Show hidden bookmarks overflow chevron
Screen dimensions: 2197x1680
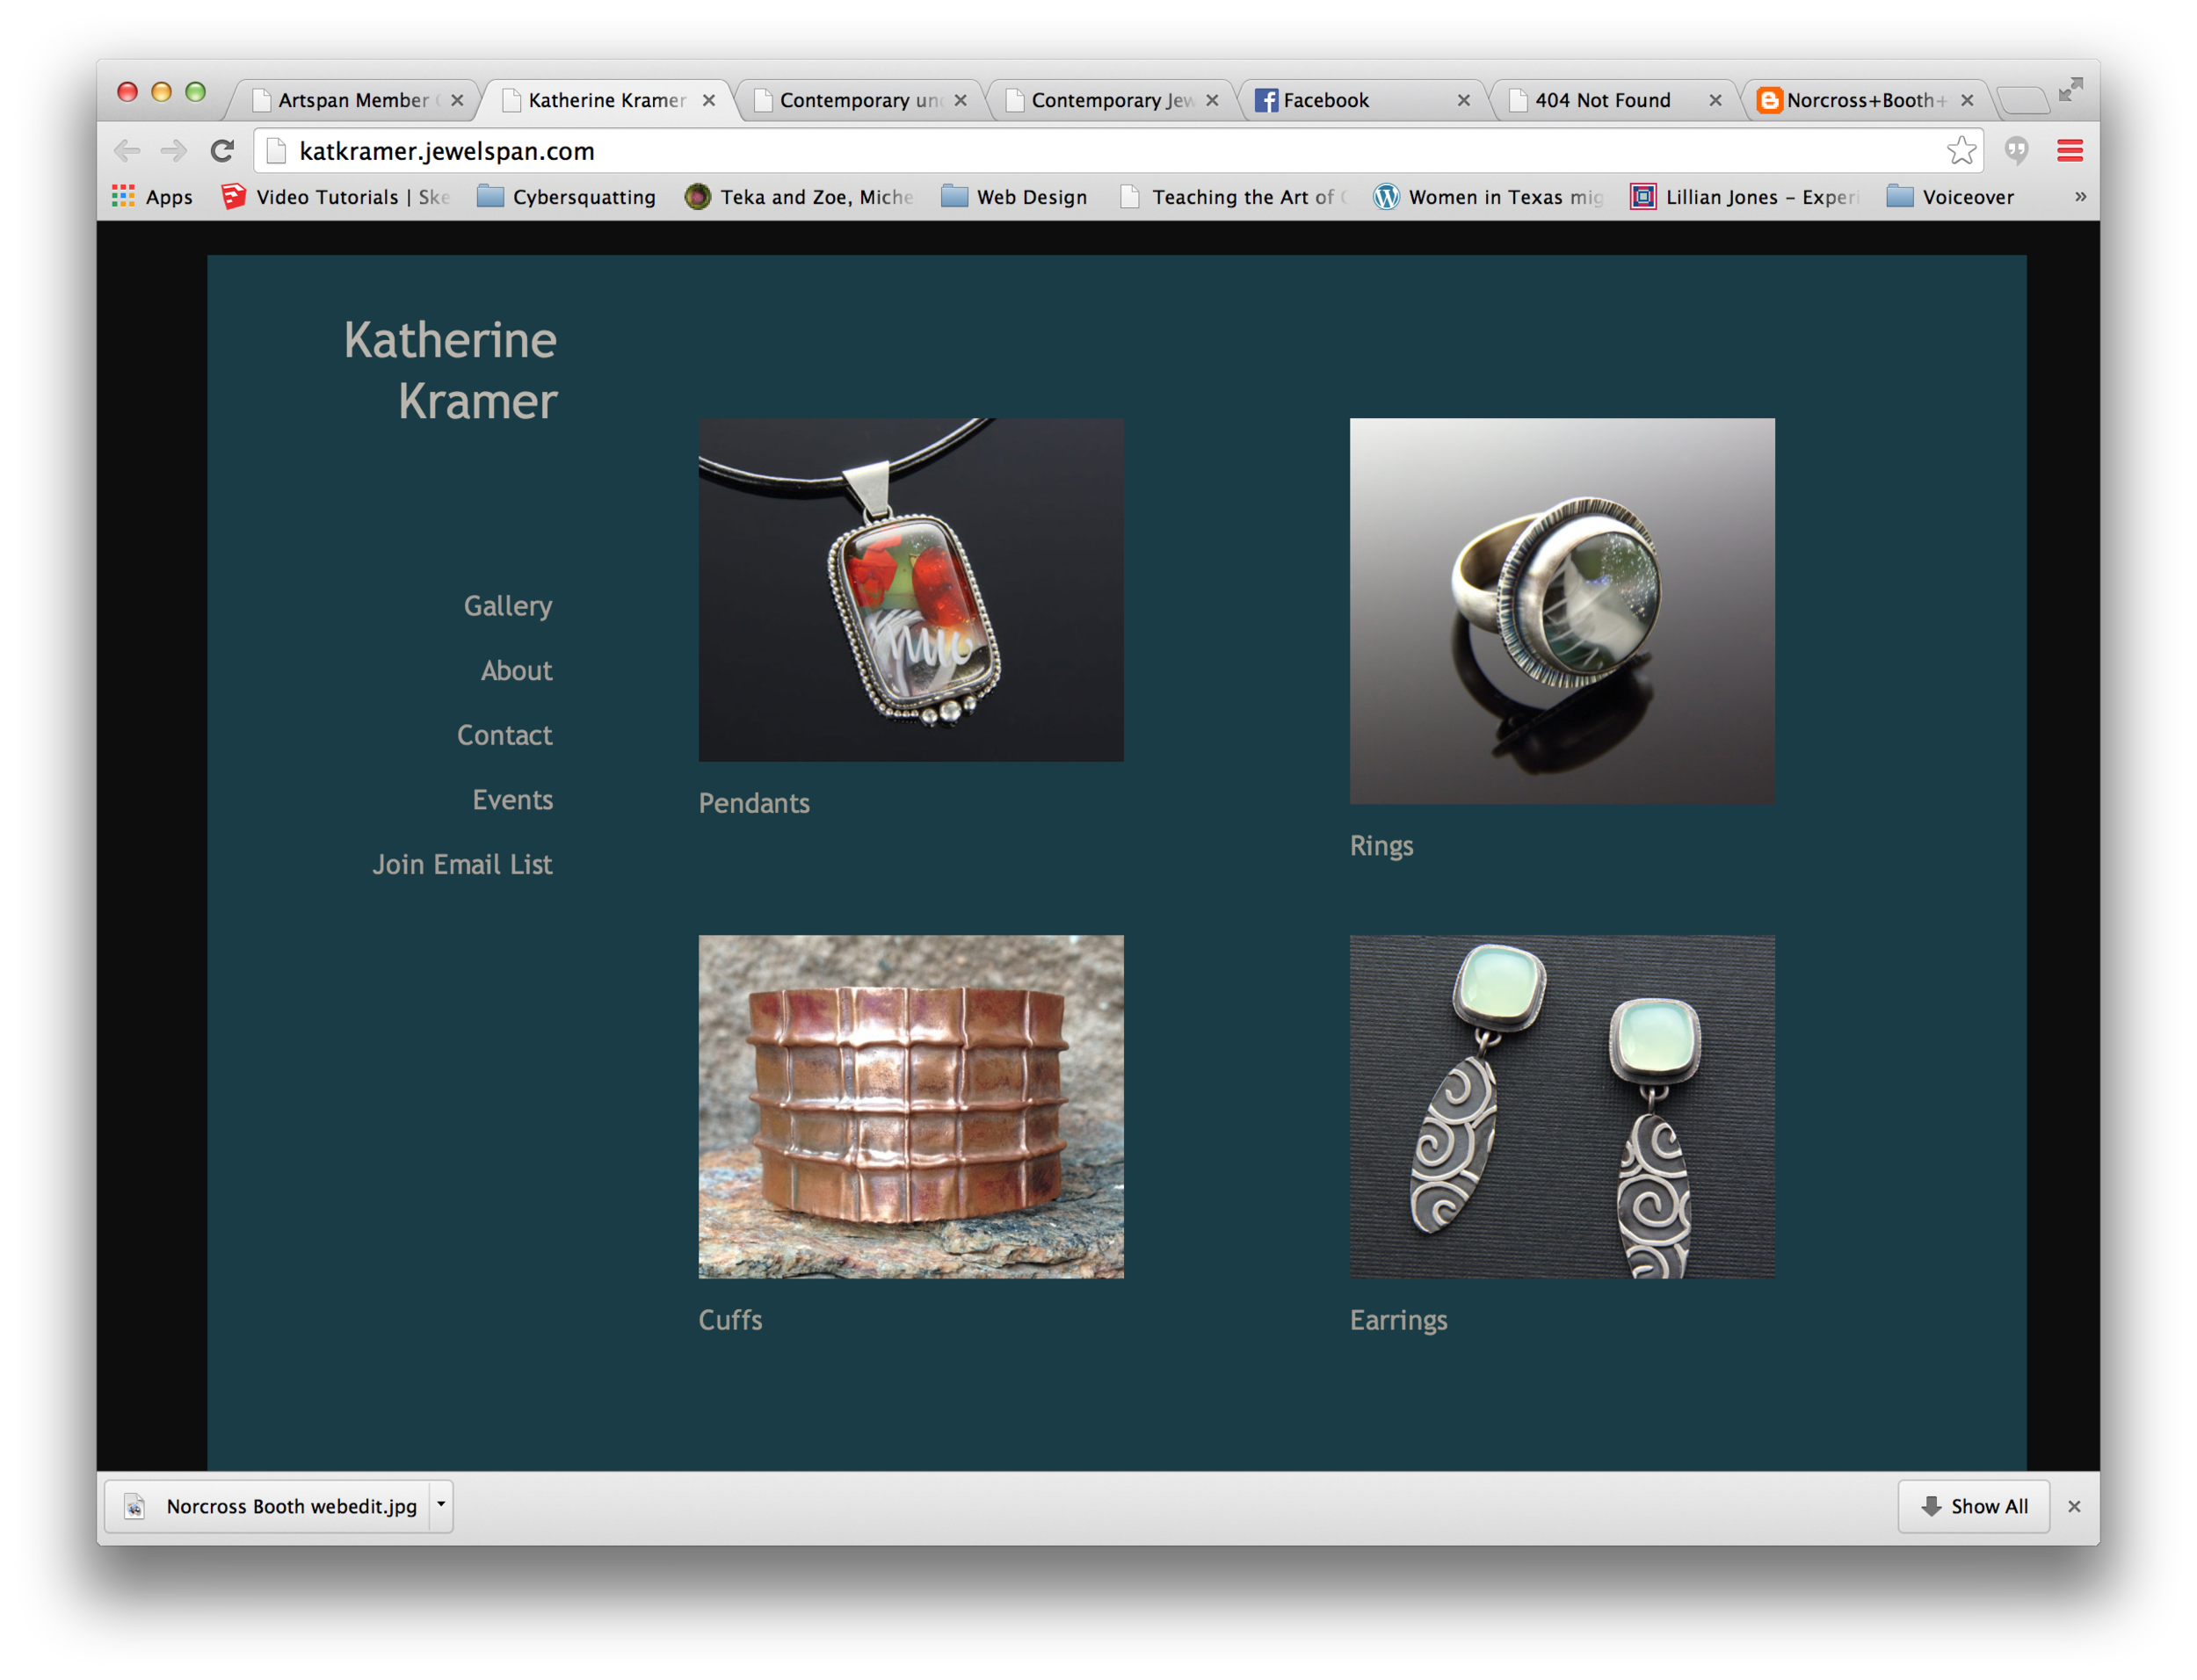click(2080, 197)
